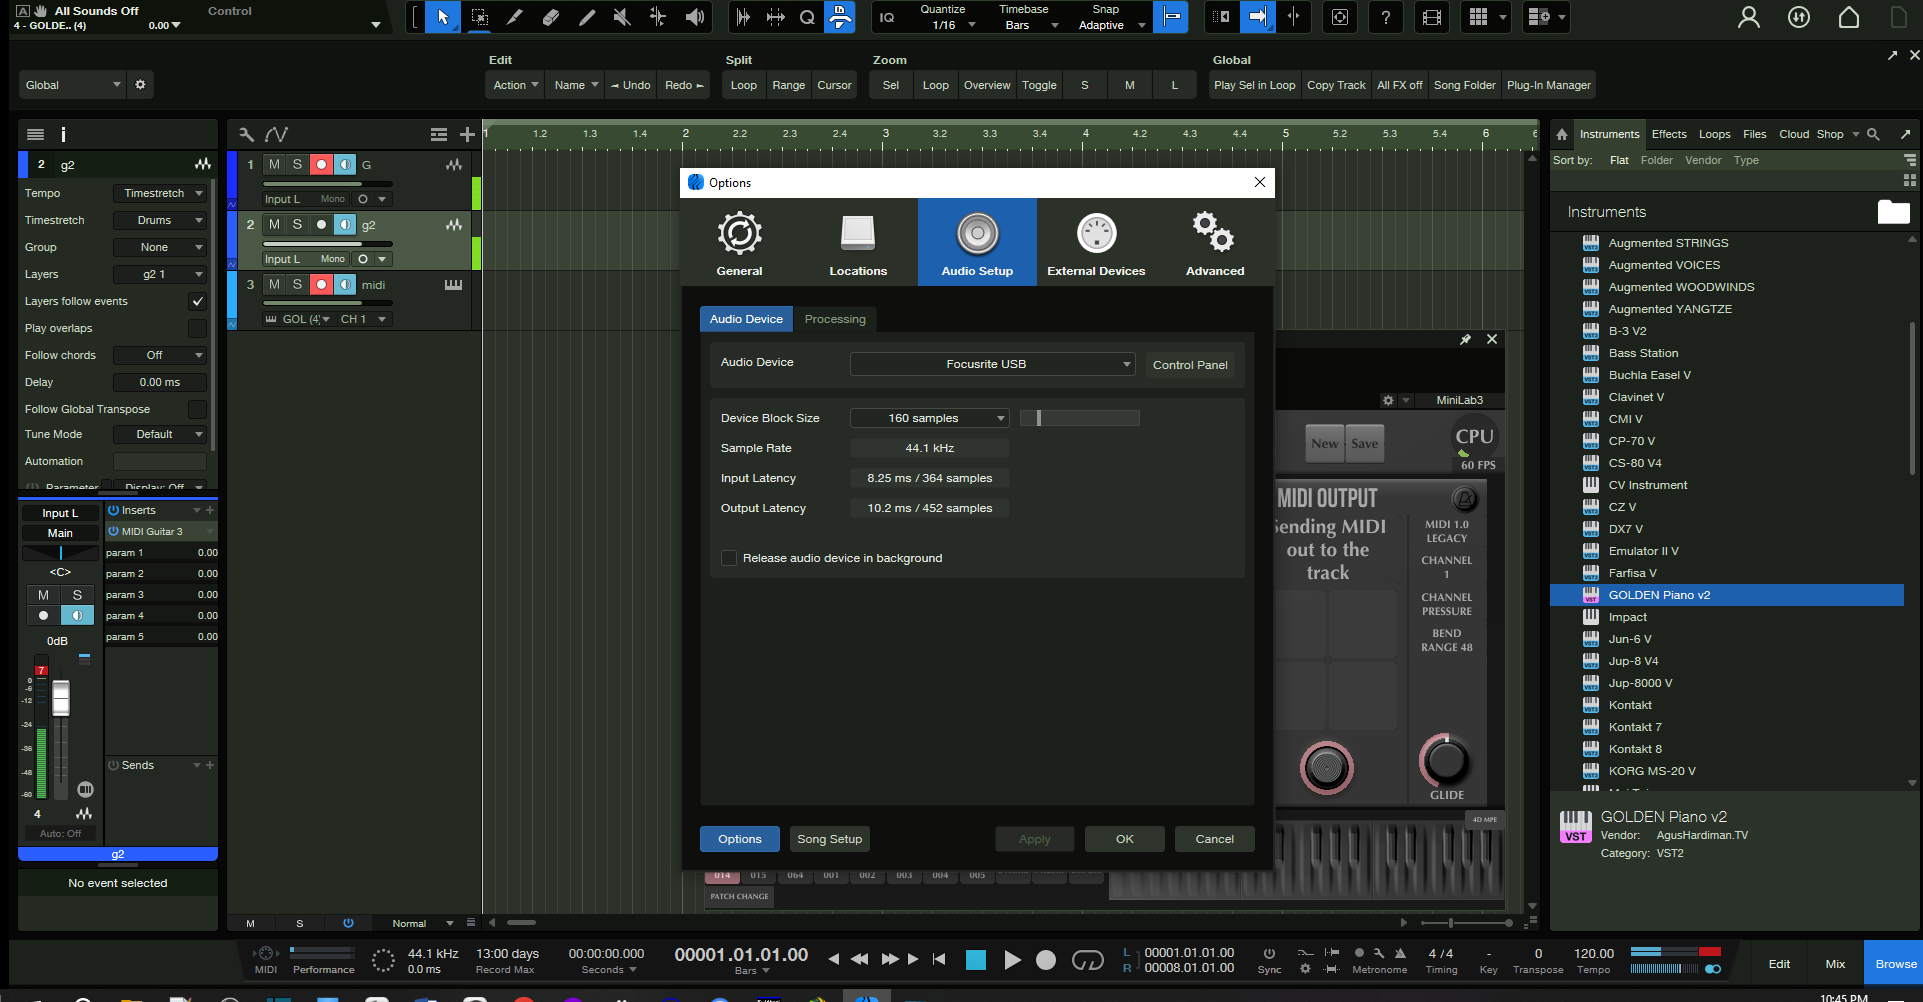Select the Listen speaker tool

point(694,17)
